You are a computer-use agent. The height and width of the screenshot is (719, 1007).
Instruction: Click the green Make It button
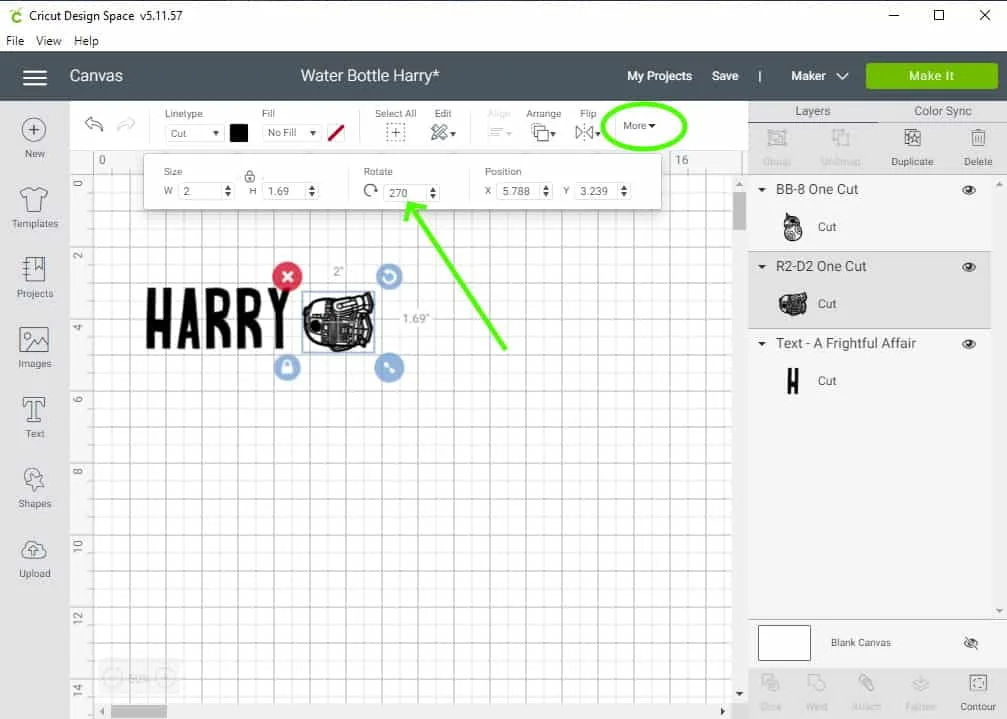[x=931, y=76]
